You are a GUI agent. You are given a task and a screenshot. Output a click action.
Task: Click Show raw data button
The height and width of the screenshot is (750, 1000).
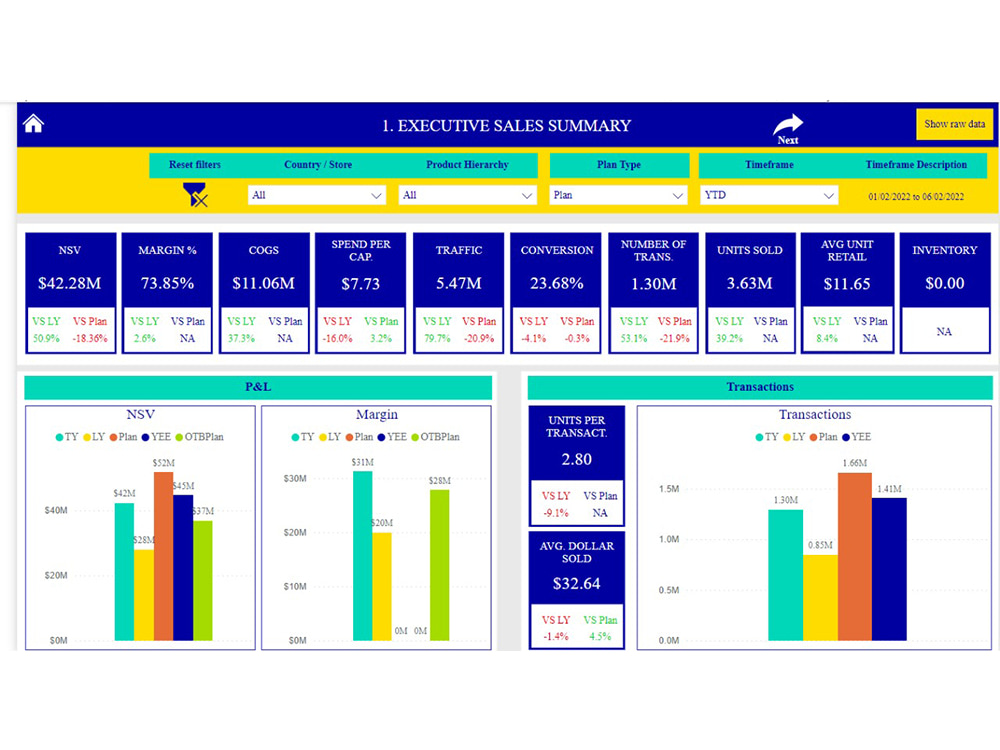click(x=954, y=124)
